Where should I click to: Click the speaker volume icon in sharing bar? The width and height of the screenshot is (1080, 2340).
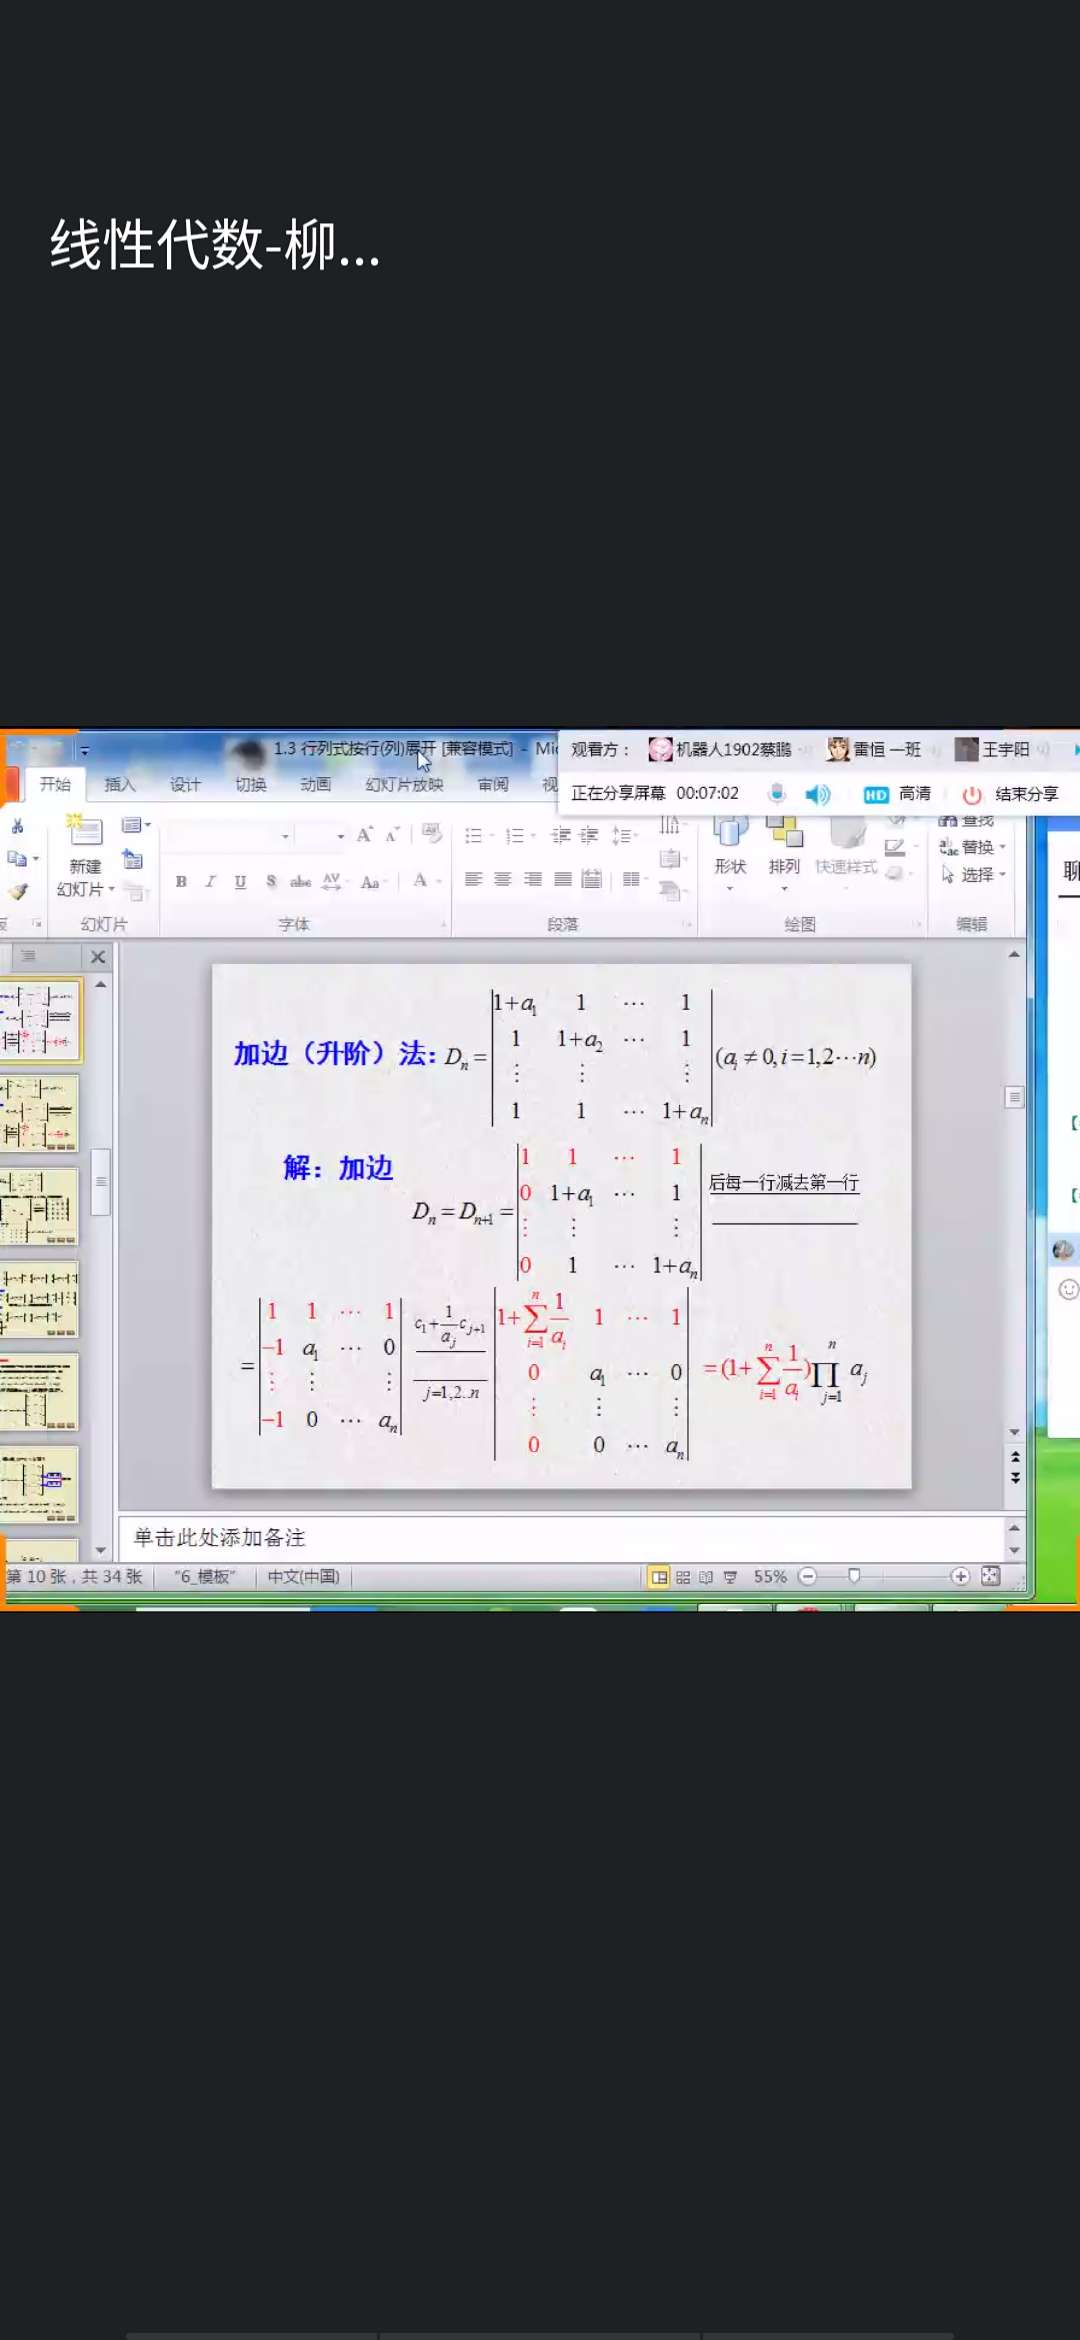click(x=817, y=794)
